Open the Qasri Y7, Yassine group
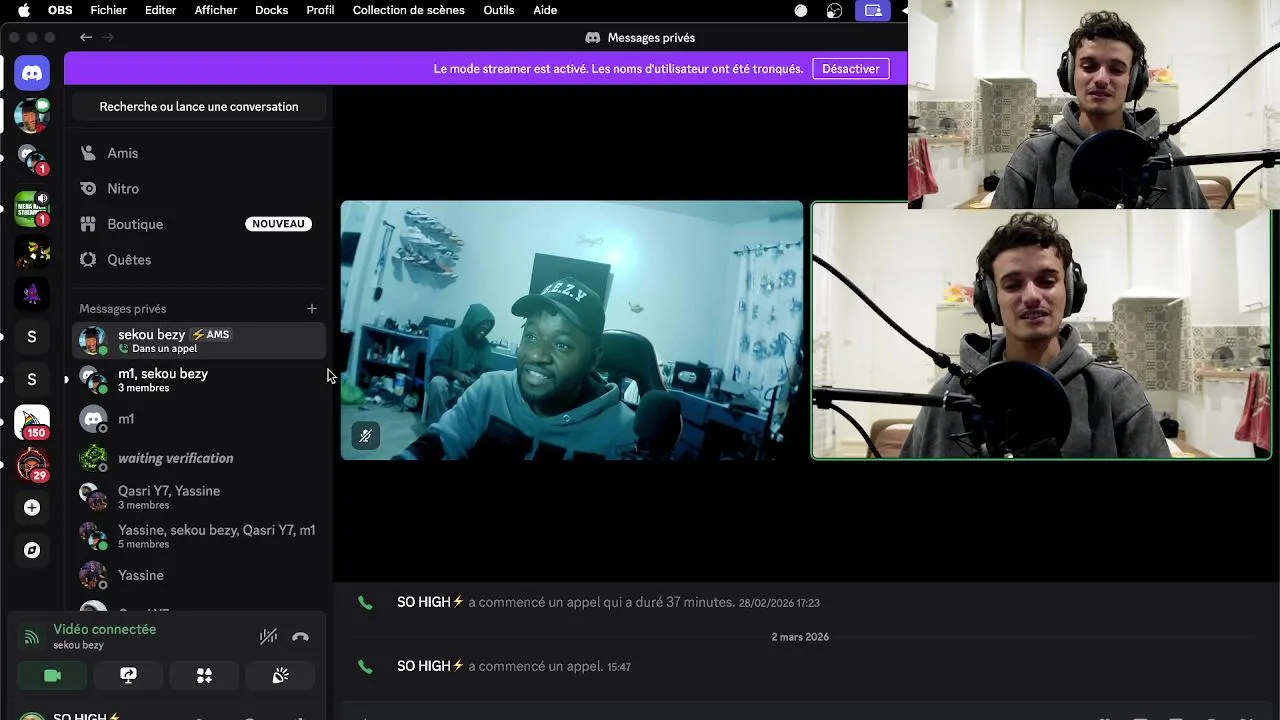The height and width of the screenshot is (720, 1280). [199, 497]
